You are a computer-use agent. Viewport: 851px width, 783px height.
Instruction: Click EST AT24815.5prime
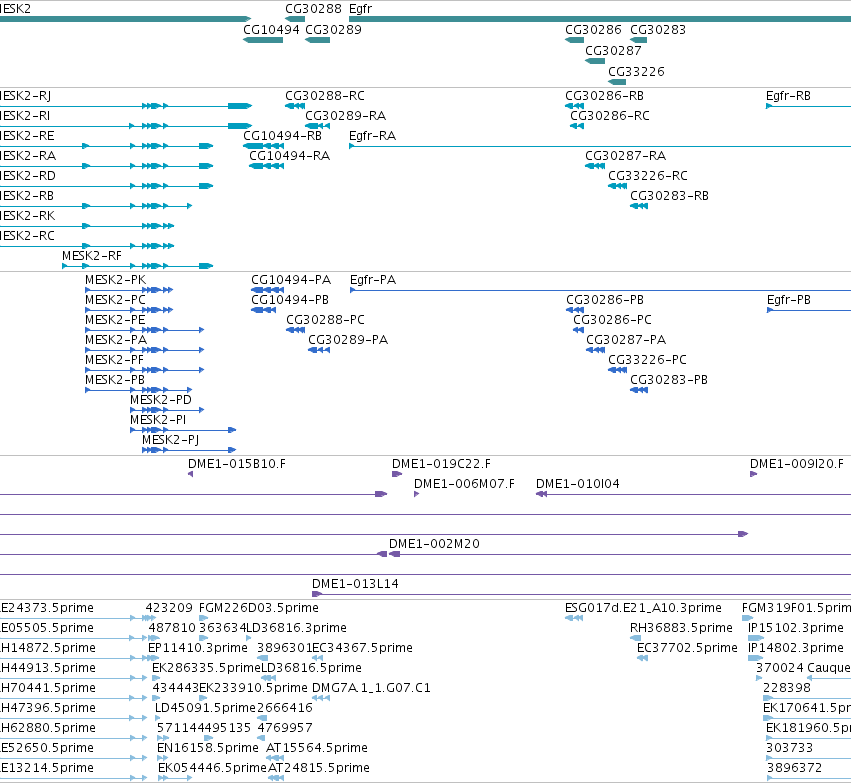click(x=319, y=768)
